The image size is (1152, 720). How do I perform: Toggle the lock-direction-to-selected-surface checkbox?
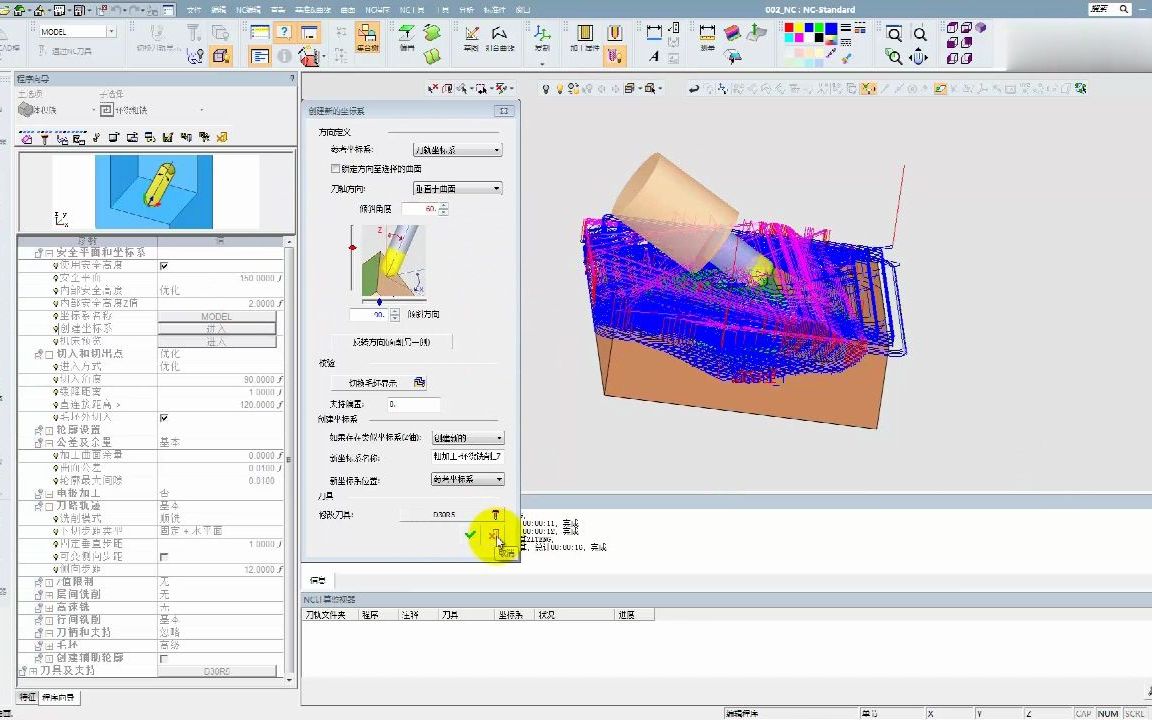pyautogui.click(x=335, y=169)
